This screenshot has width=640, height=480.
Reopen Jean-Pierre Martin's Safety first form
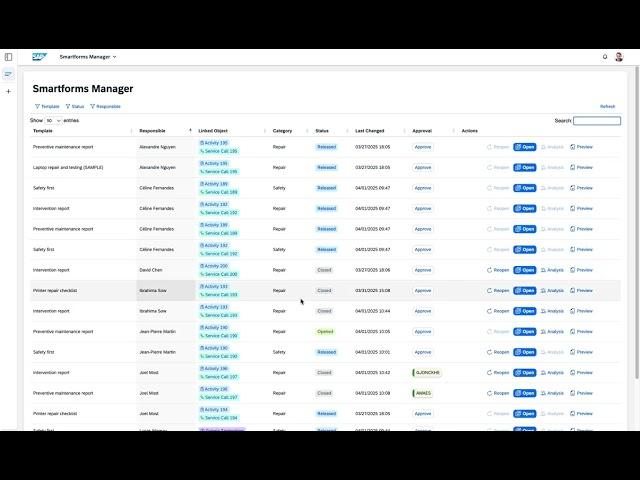click(x=498, y=352)
